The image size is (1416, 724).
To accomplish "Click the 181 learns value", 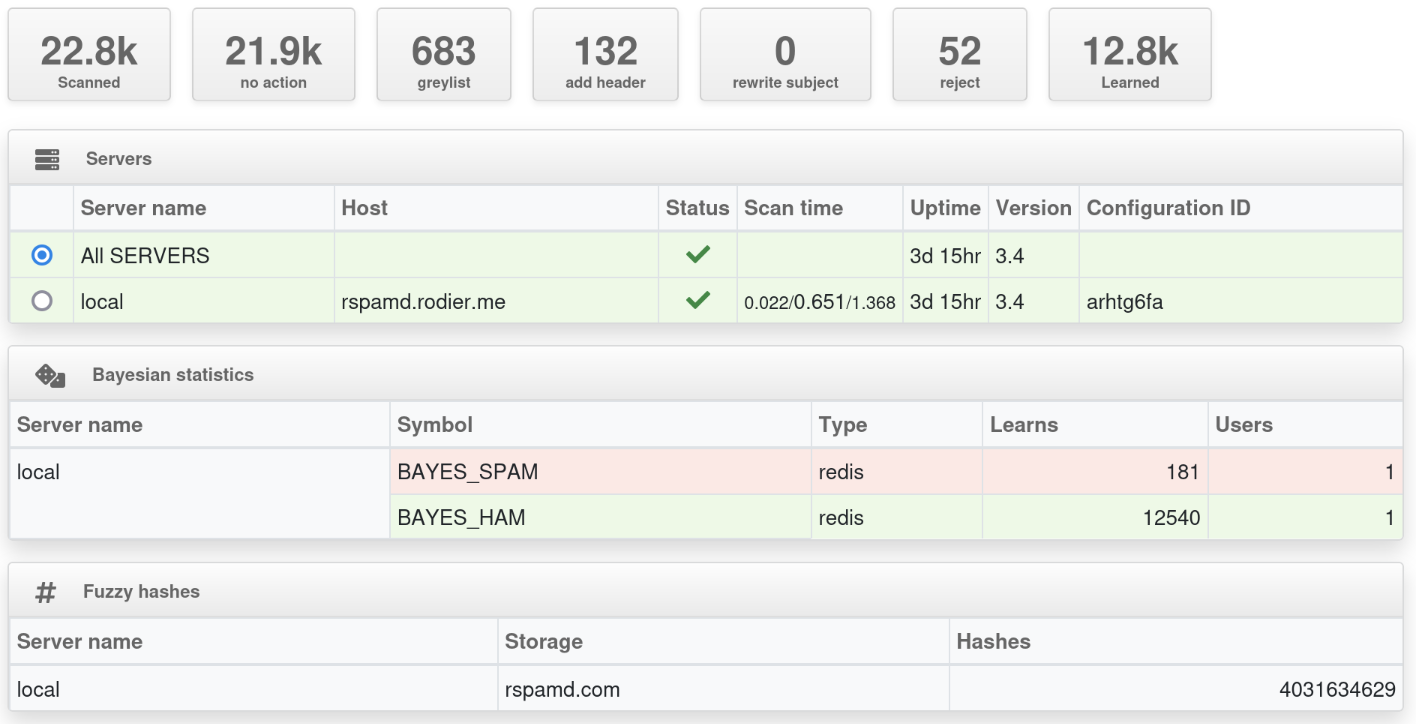I will coord(1182,472).
